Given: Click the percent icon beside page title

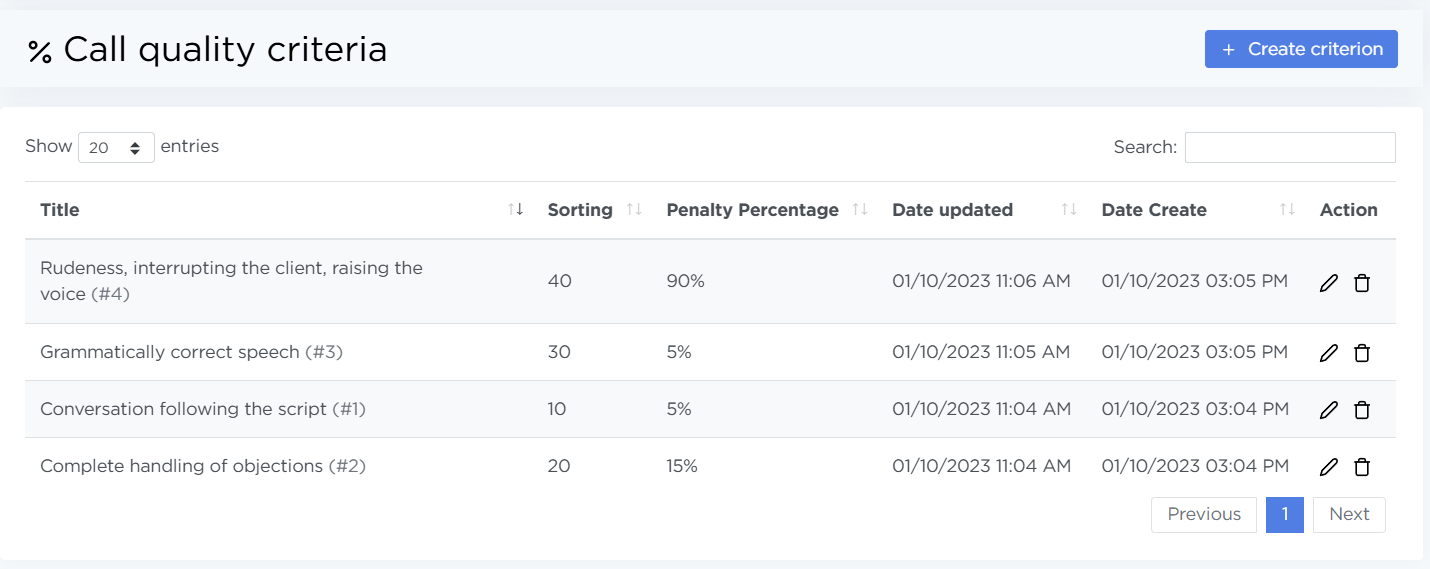Looking at the screenshot, I should pyautogui.click(x=40, y=52).
